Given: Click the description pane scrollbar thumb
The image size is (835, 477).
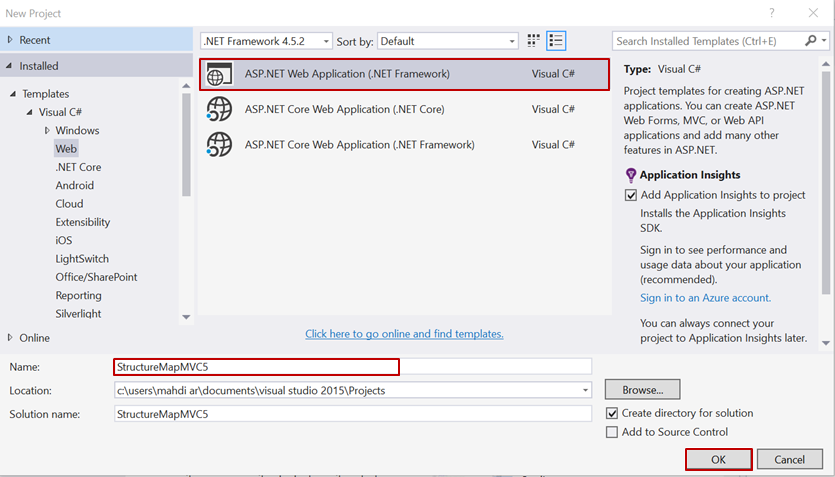Looking at the screenshot, I should click(826, 182).
